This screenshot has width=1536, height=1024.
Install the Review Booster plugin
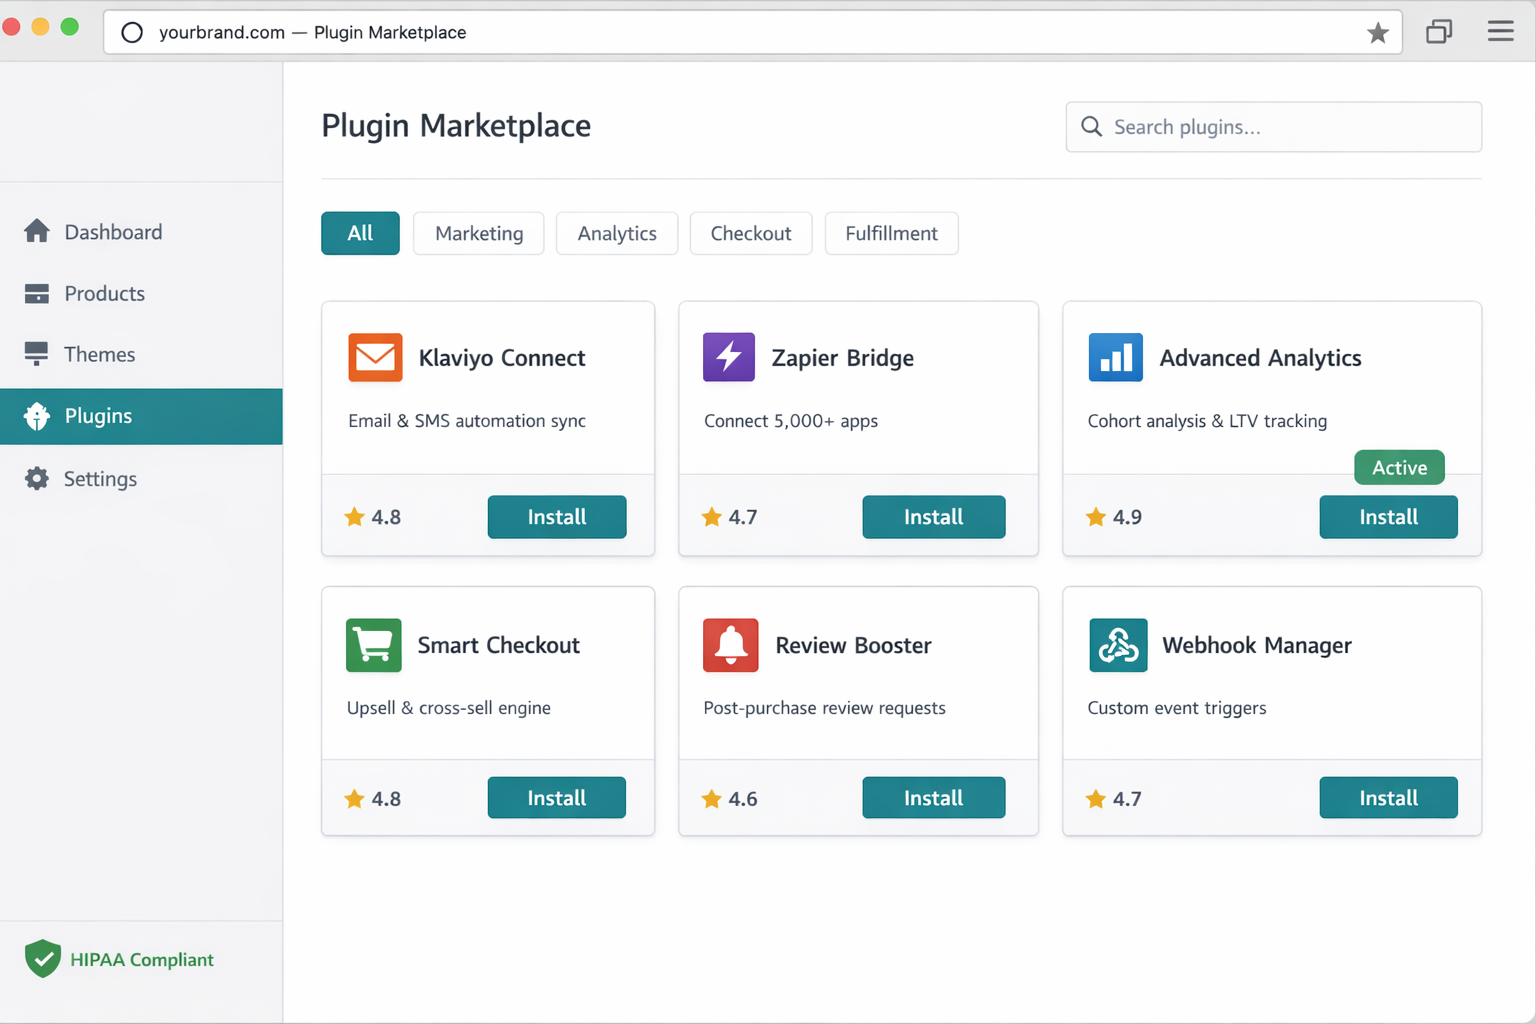tap(934, 798)
